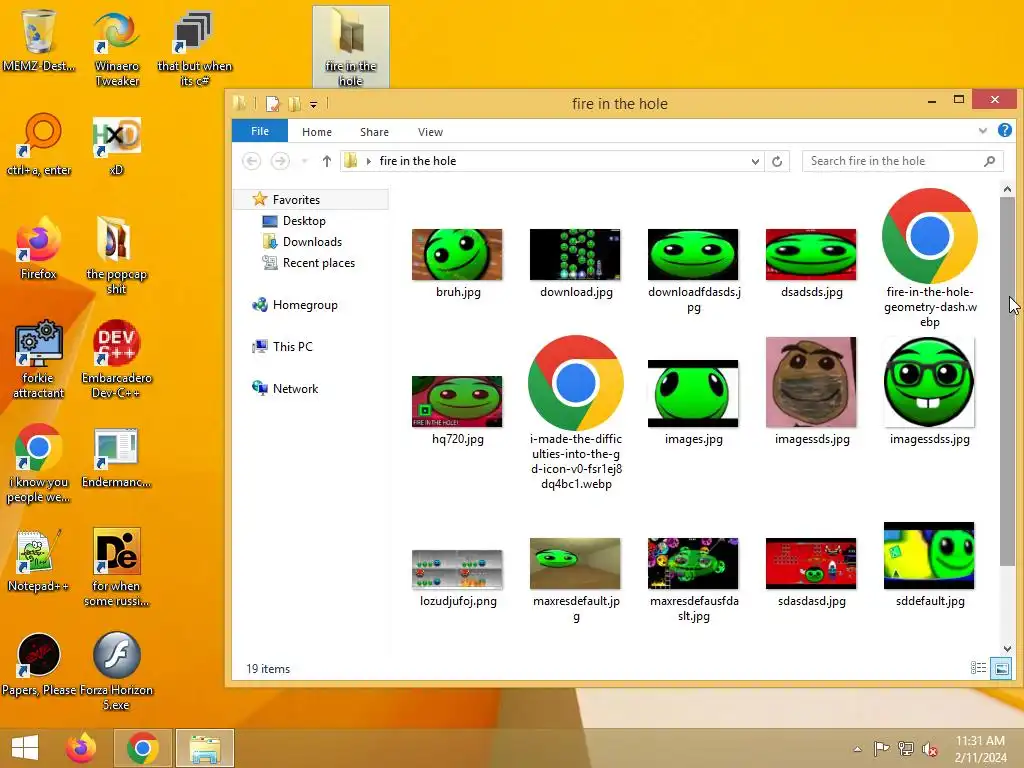Image resolution: width=1024 pixels, height=768 pixels.
Task: Open Recent places in navigation pane
Action: point(309,263)
